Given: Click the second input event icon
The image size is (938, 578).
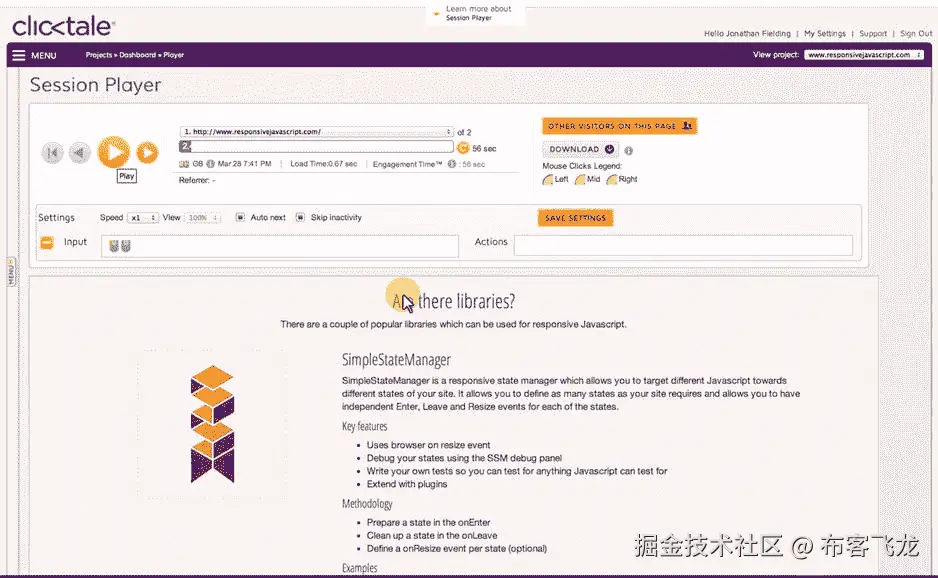Looking at the screenshot, I should click(126, 246).
